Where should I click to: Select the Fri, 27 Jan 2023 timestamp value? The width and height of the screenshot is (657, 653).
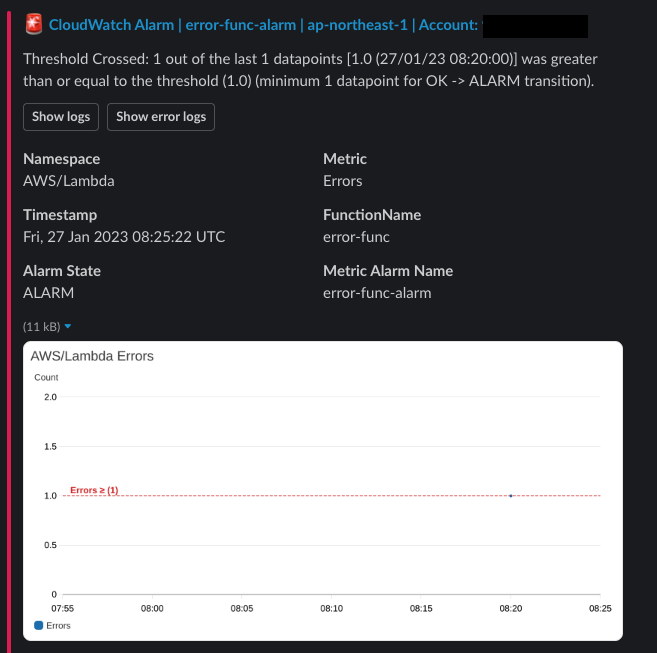click(124, 237)
